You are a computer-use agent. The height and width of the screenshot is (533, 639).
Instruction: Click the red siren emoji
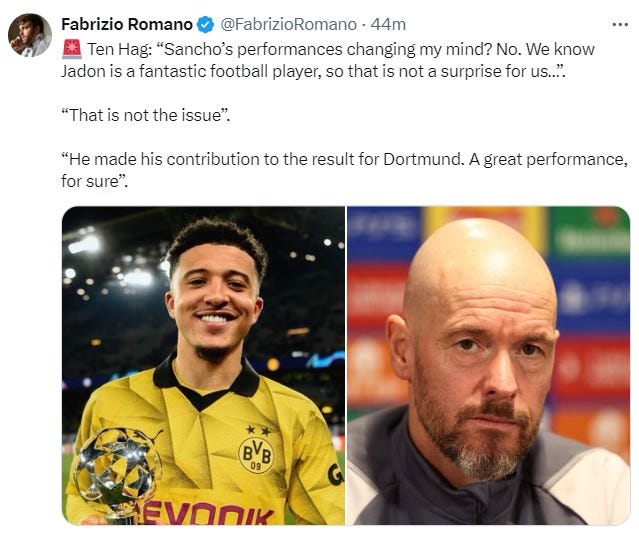tap(73, 49)
